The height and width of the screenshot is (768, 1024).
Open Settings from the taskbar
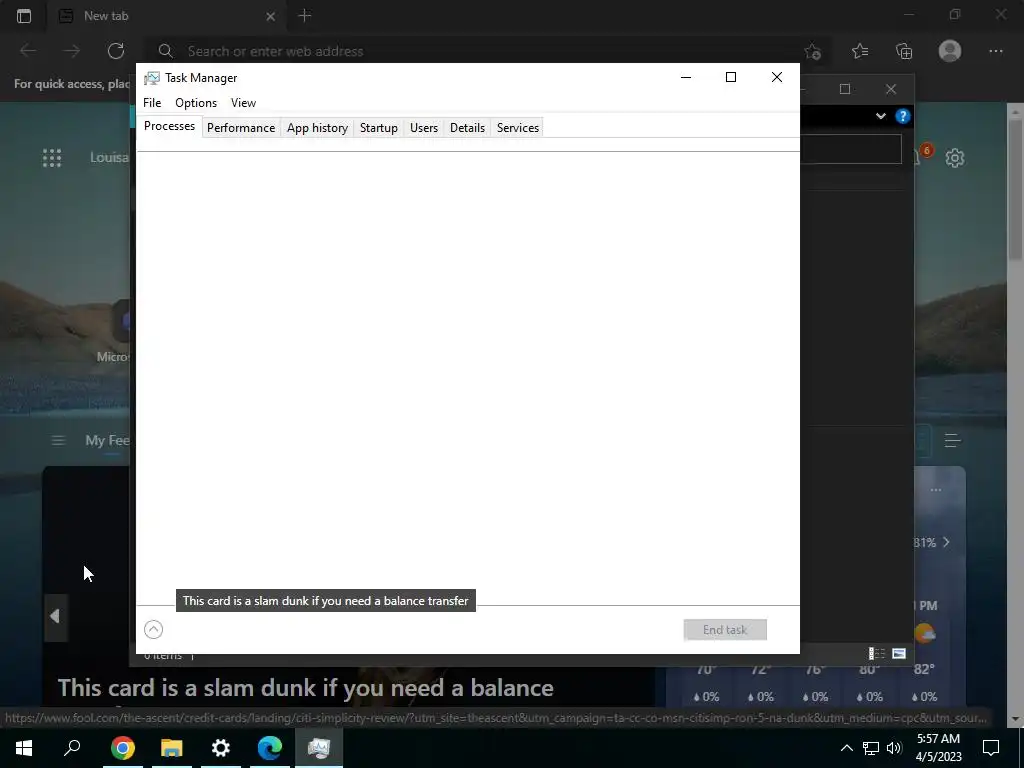coord(221,748)
